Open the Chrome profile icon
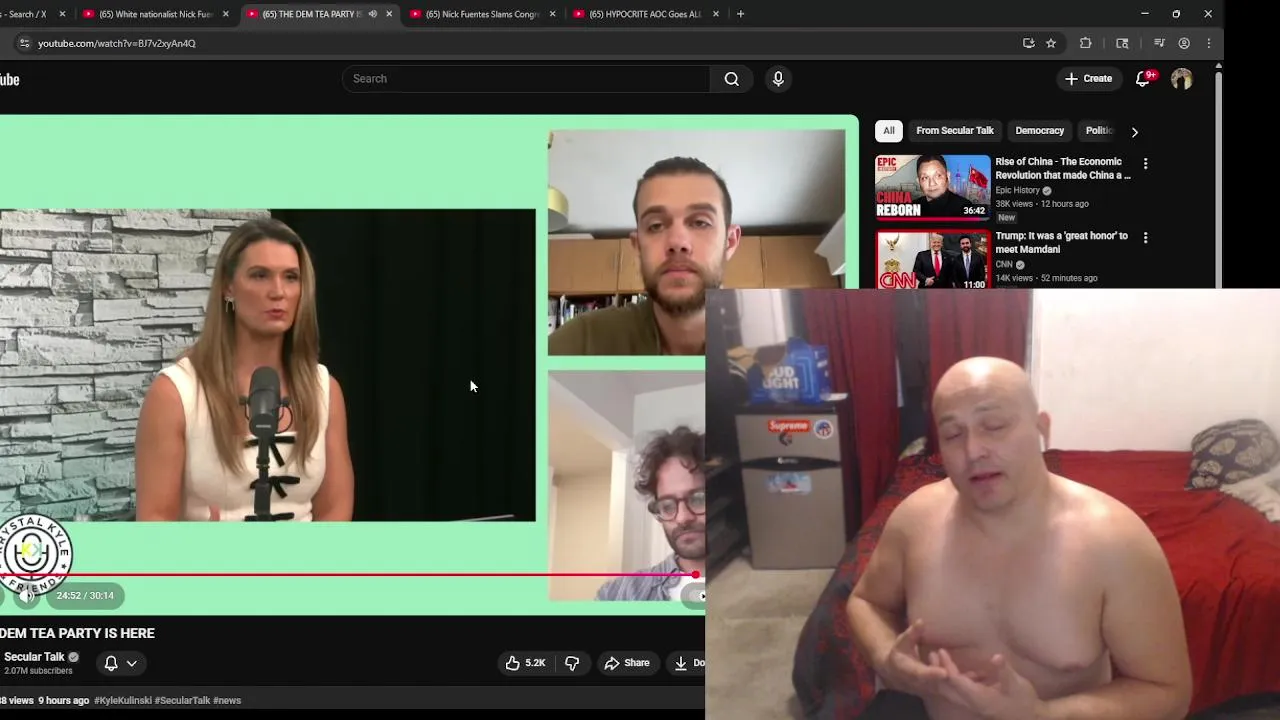This screenshot has width=1280, height=720. [x=1184, y=43]
